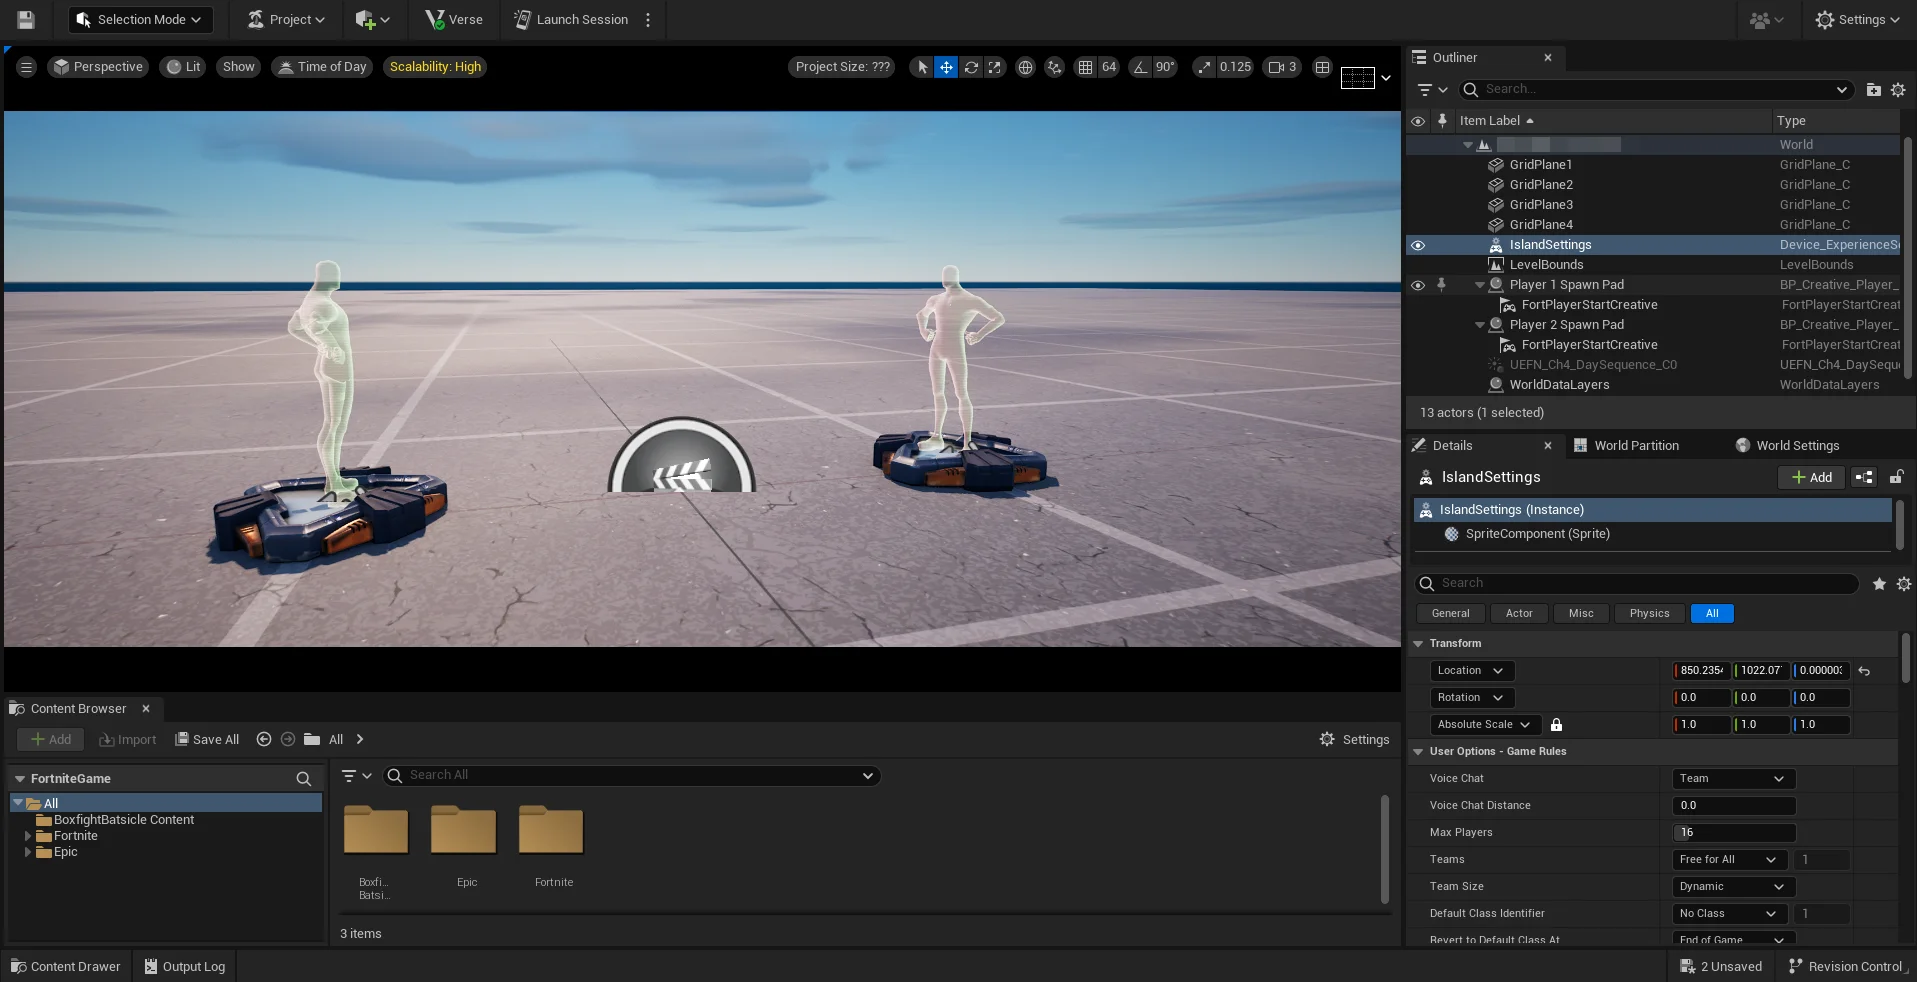Image resolution: width=1917 pixels, height=982 pixels.
Task: Activate the scale gizmo tool
Action: (x=994, y=67)
